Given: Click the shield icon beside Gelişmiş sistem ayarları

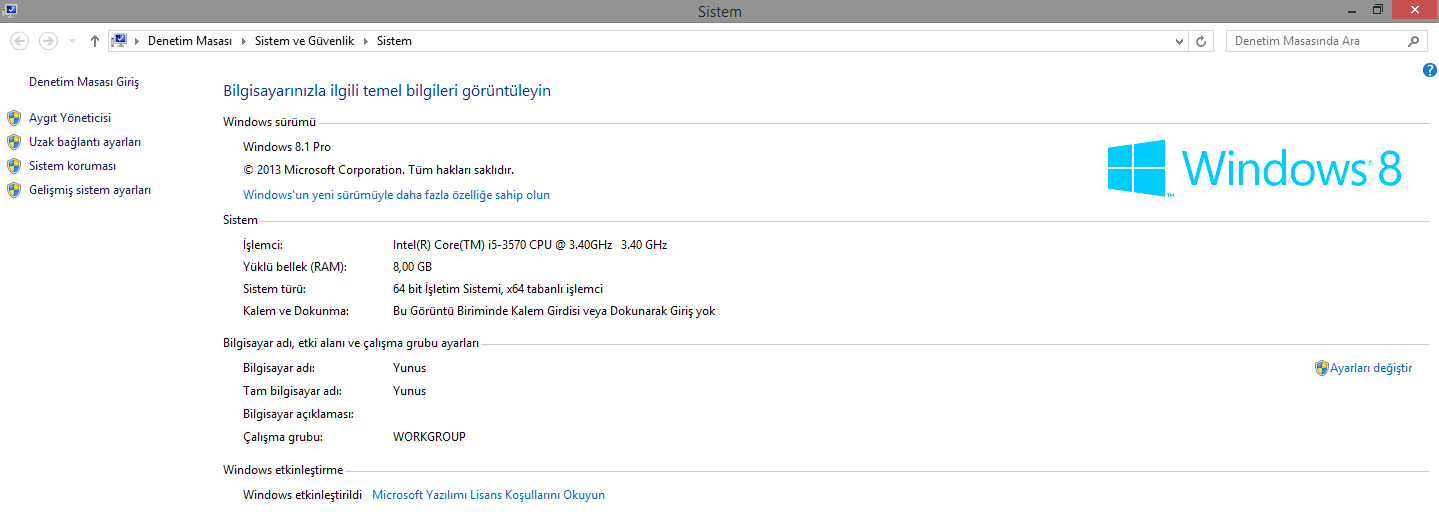Looking at the screenshot, I should (x=14, y=189).
